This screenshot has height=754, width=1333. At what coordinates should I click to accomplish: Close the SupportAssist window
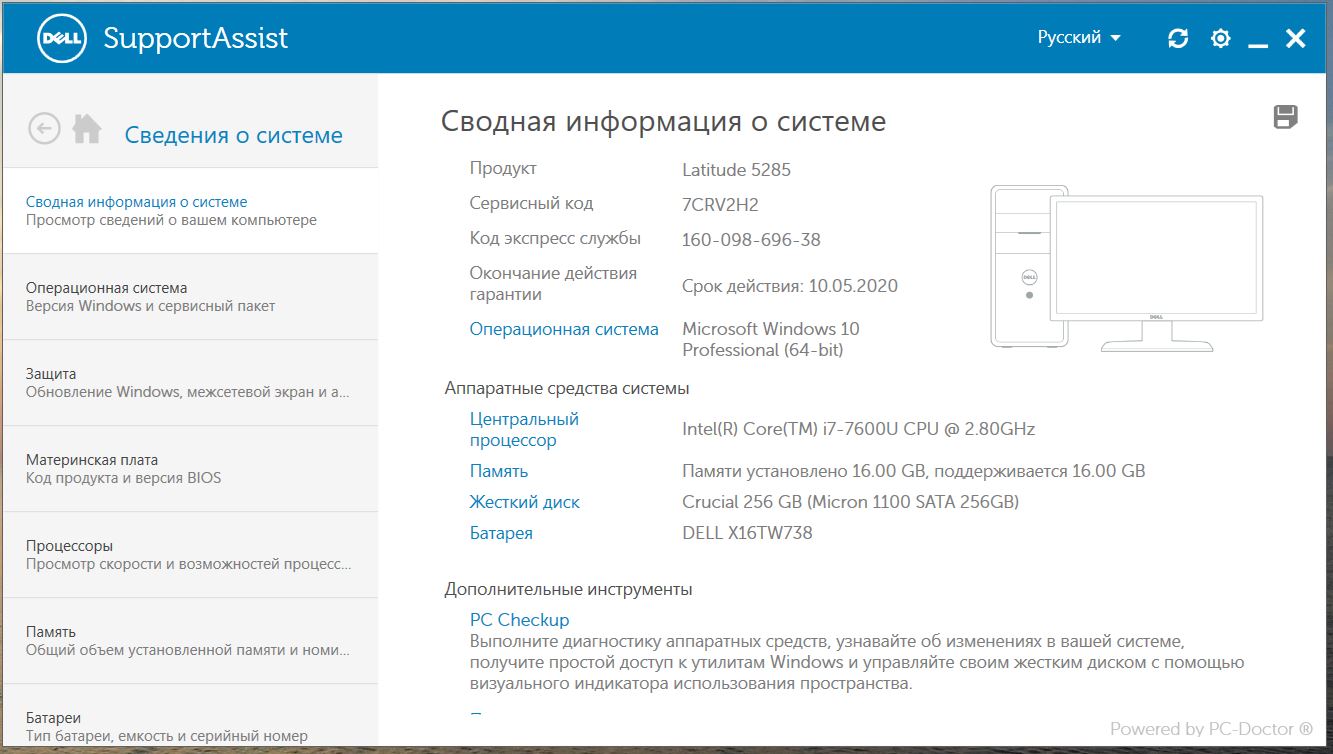click(1296, 39)
